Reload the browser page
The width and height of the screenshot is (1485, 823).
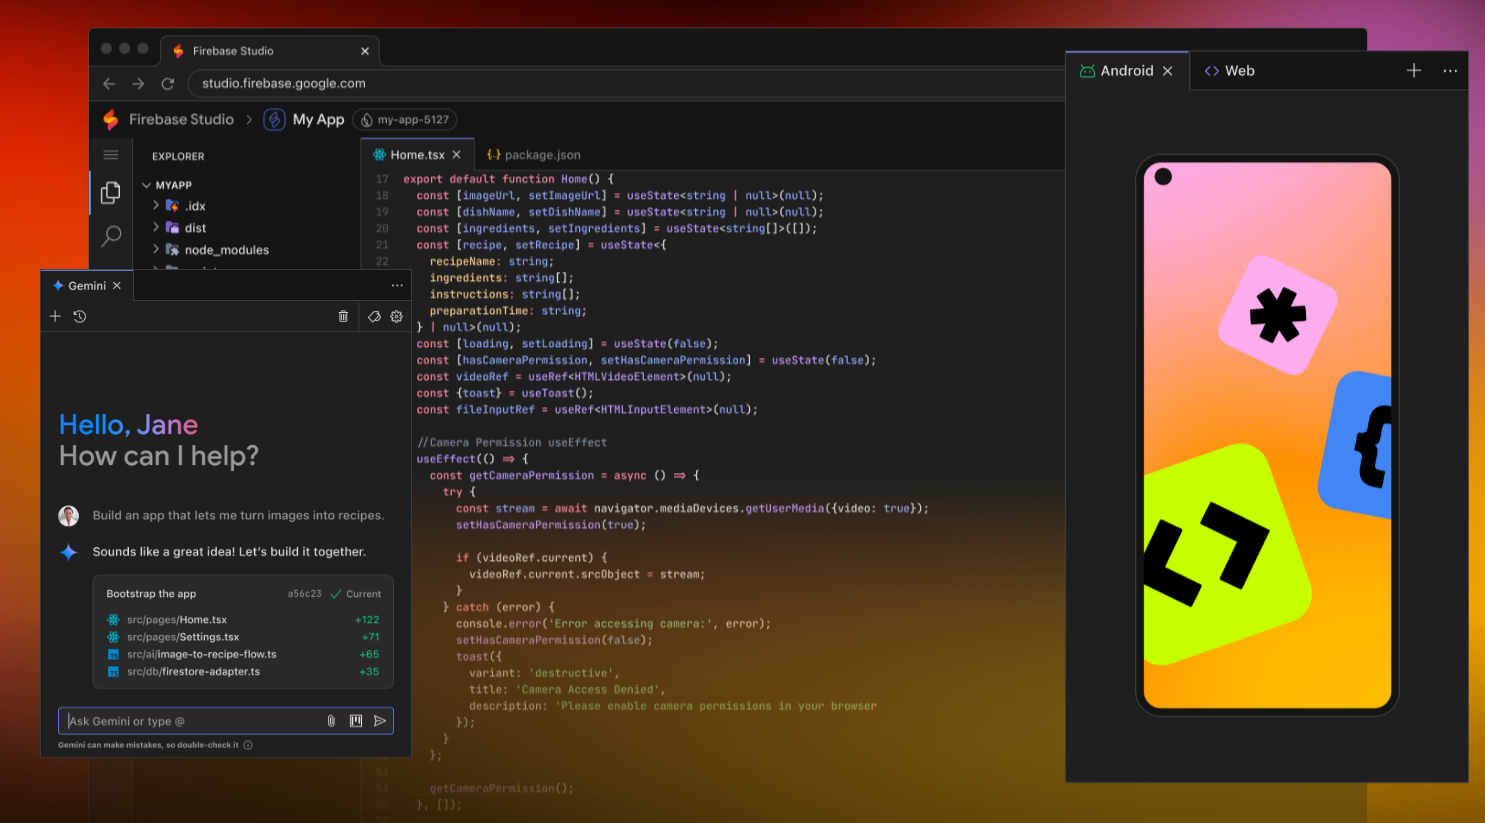(x=167, y=84)
